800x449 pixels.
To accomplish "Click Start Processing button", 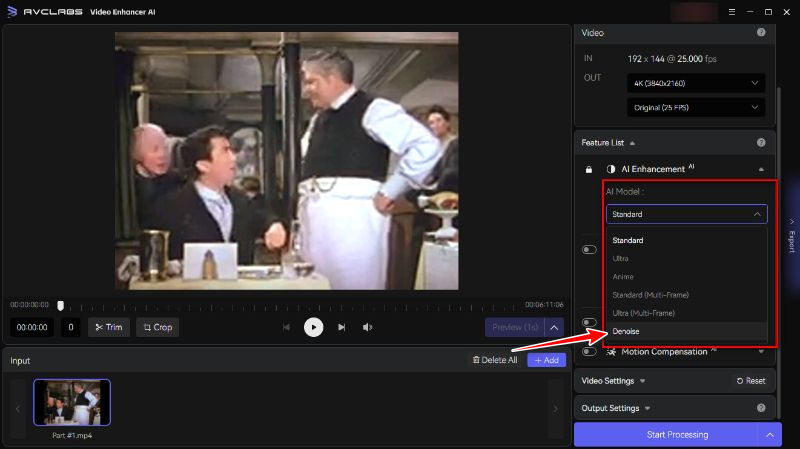I will [666, 435].
